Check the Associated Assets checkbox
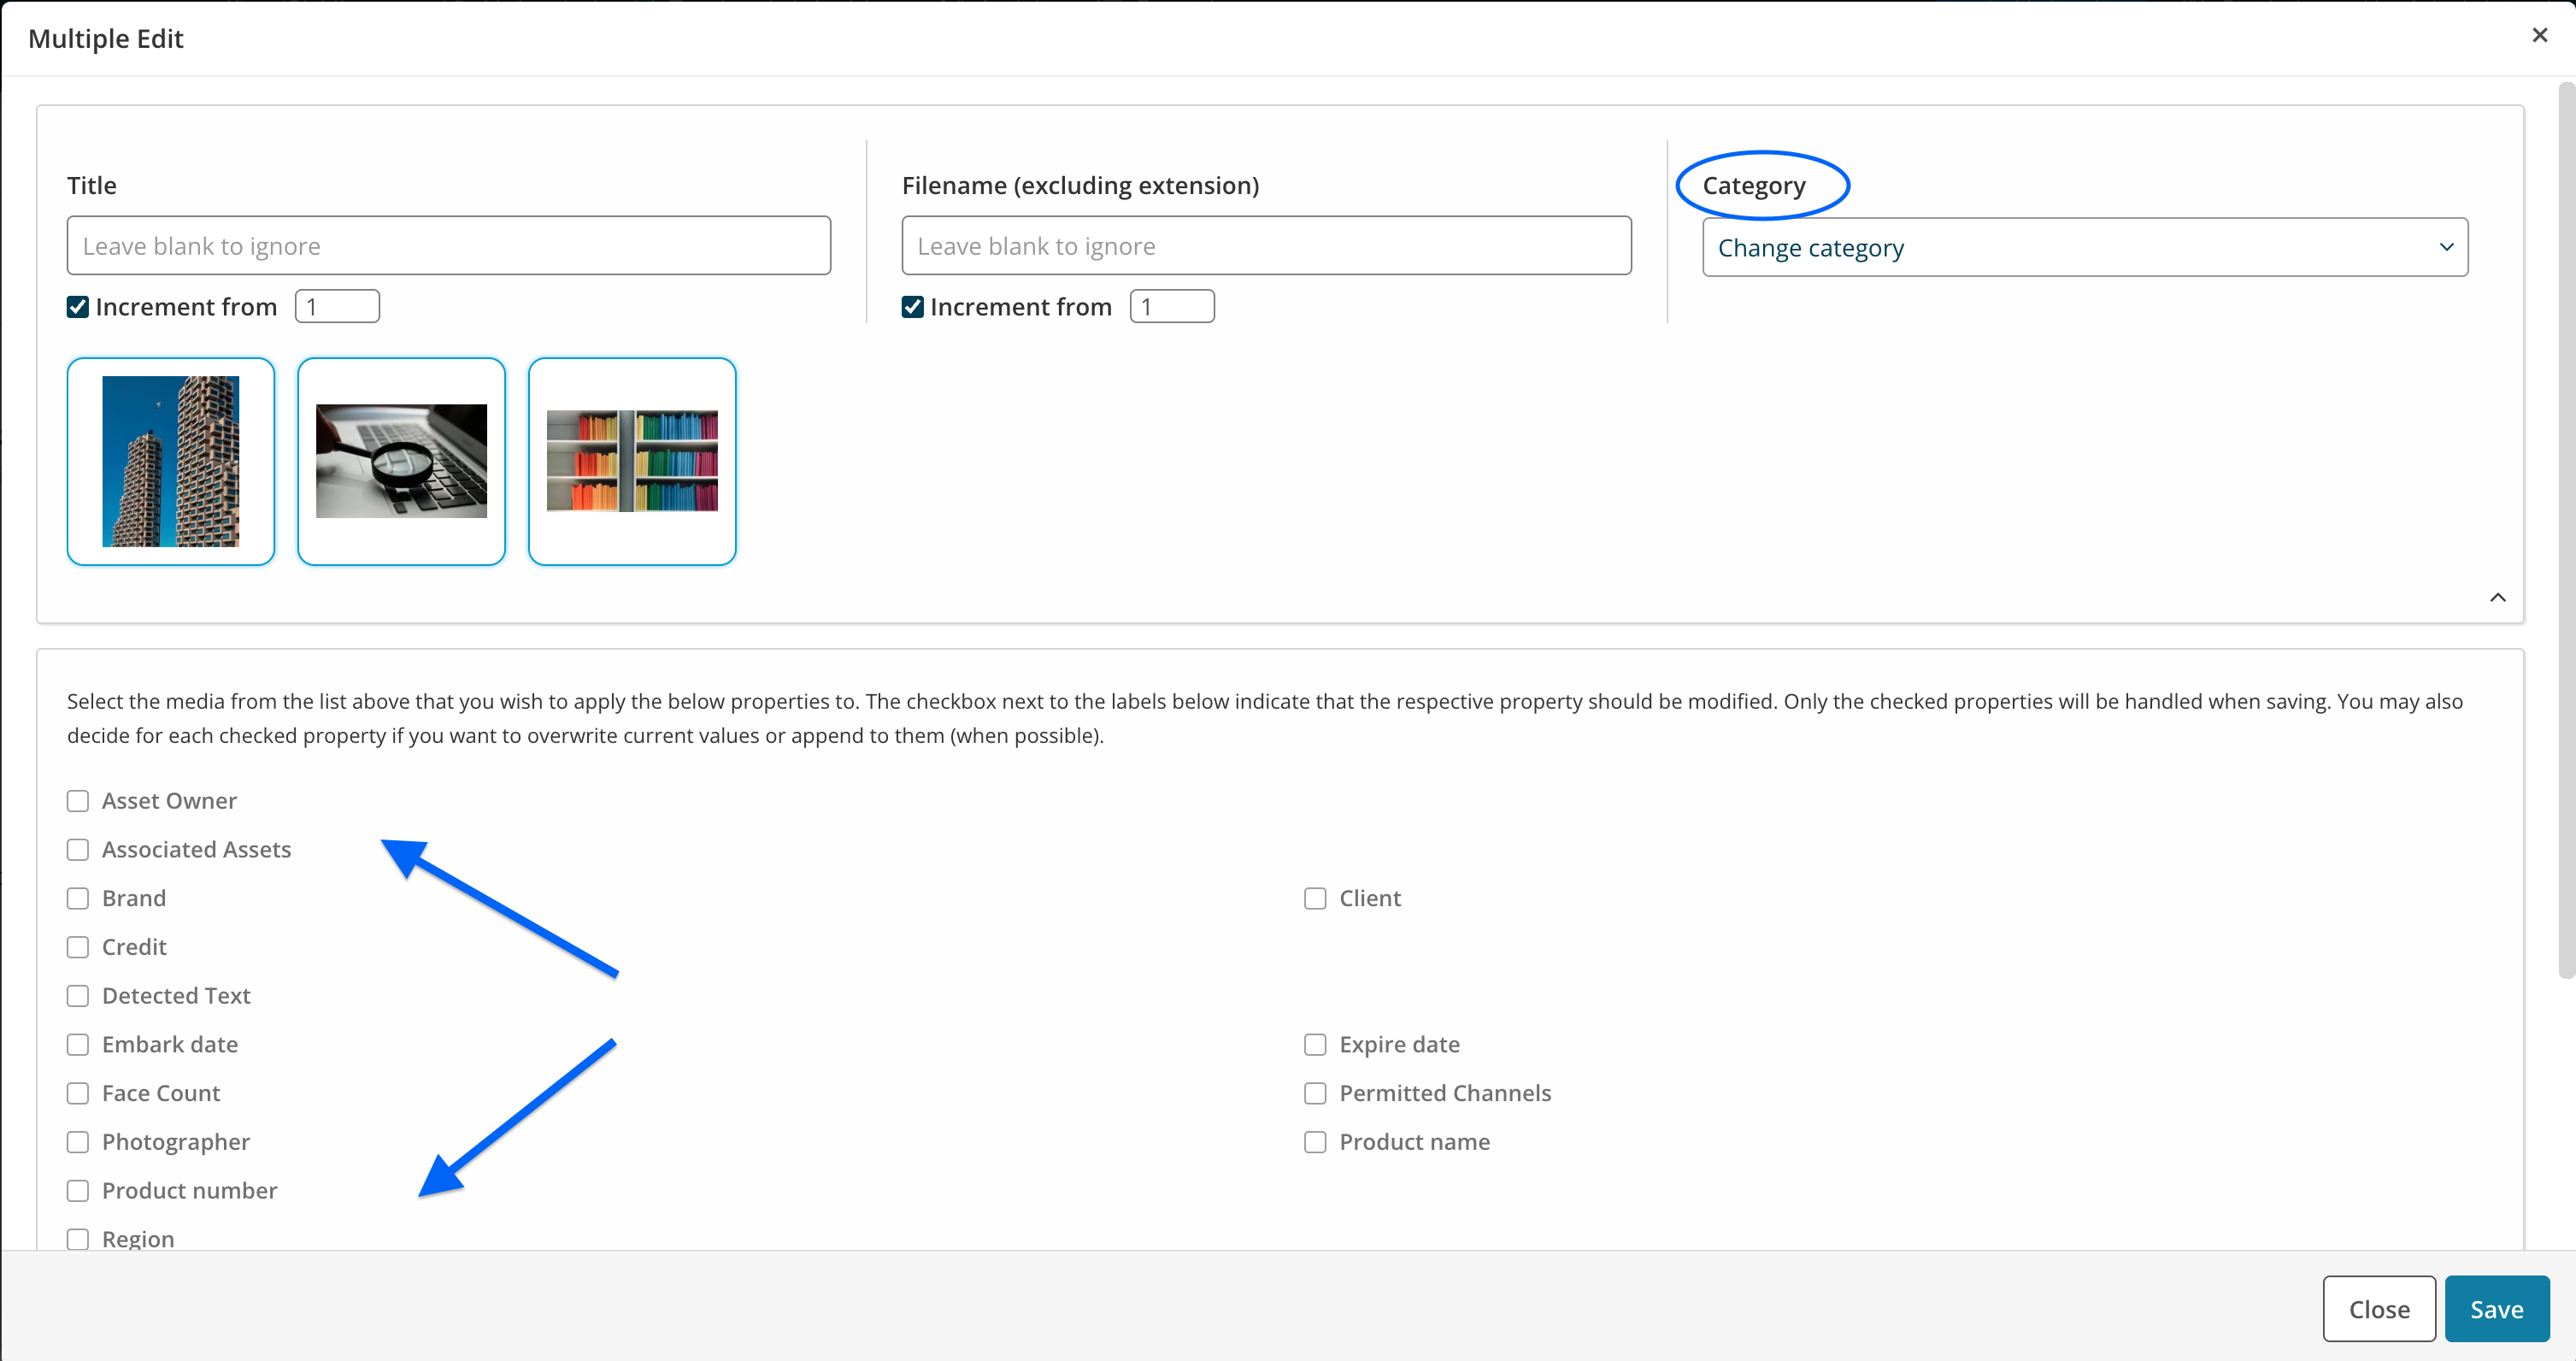The height and width of the screenshot is (1361, 2576). (x=78, y=850)
